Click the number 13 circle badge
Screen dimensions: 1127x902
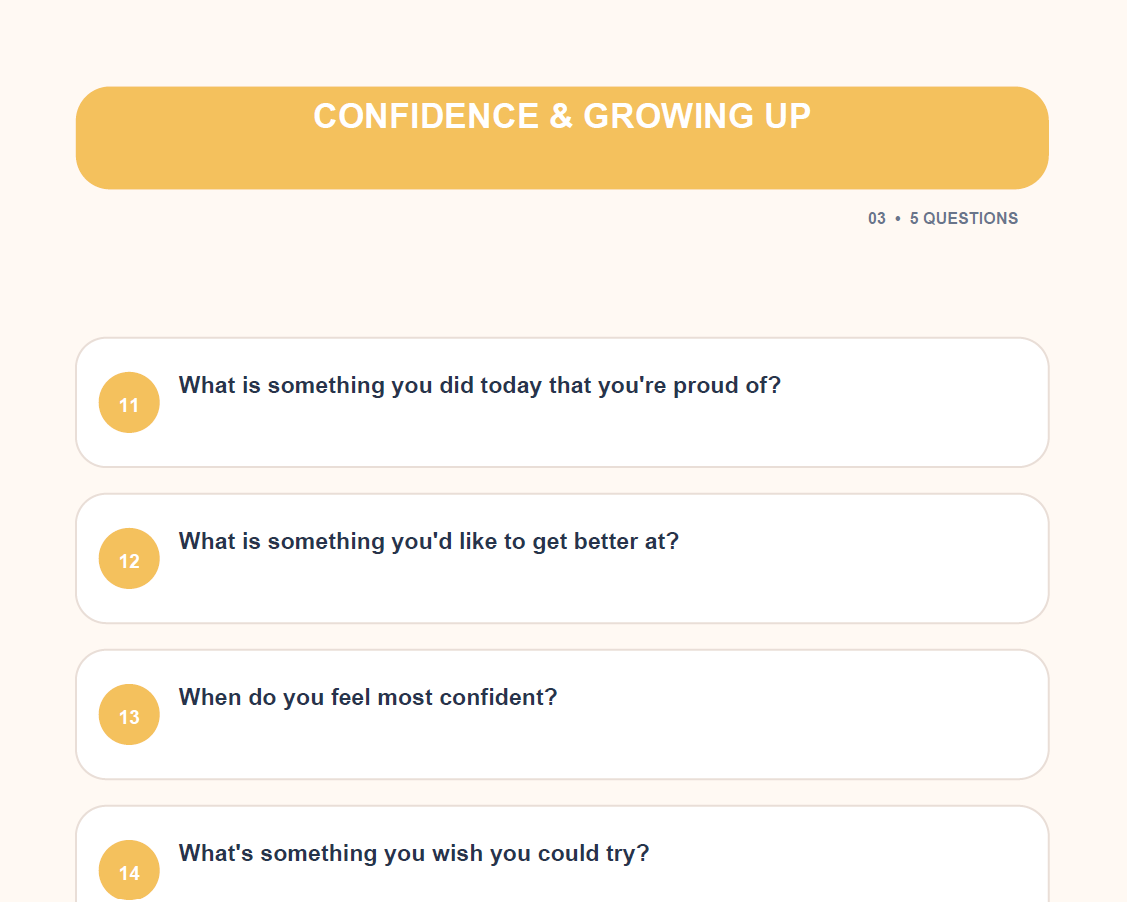point(129,714)
